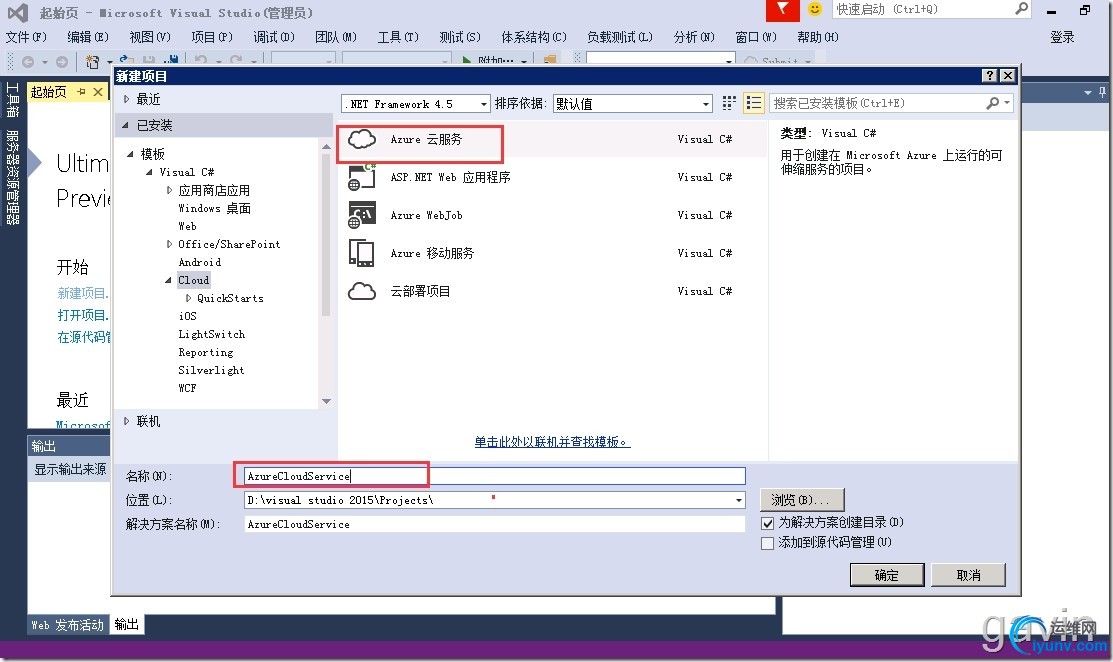Screen dimensions: 1113x662
Task: Click the 搜索已安装模板 search field
Action: (x=877, y=104)
